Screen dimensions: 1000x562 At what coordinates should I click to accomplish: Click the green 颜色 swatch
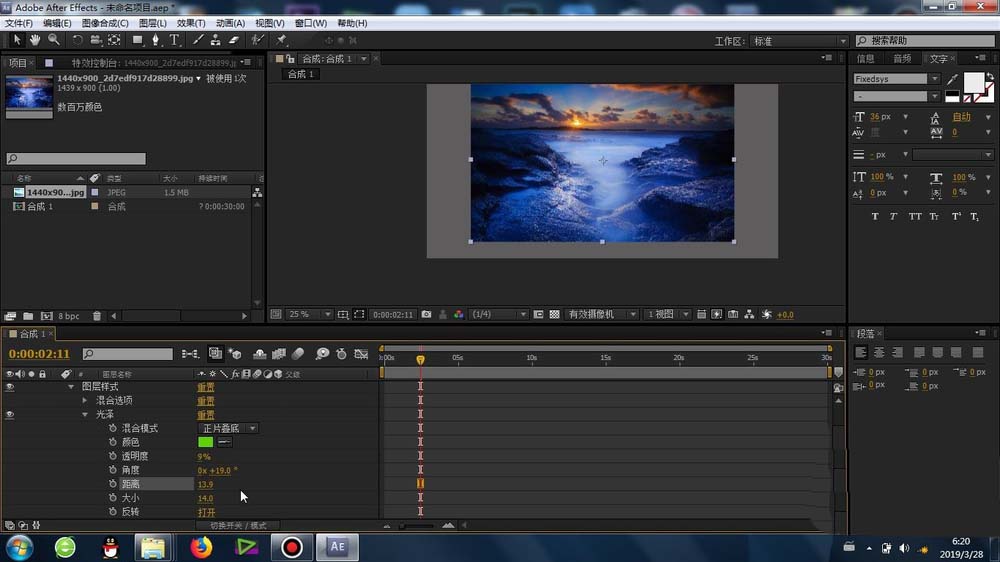(x=206, y=442)
